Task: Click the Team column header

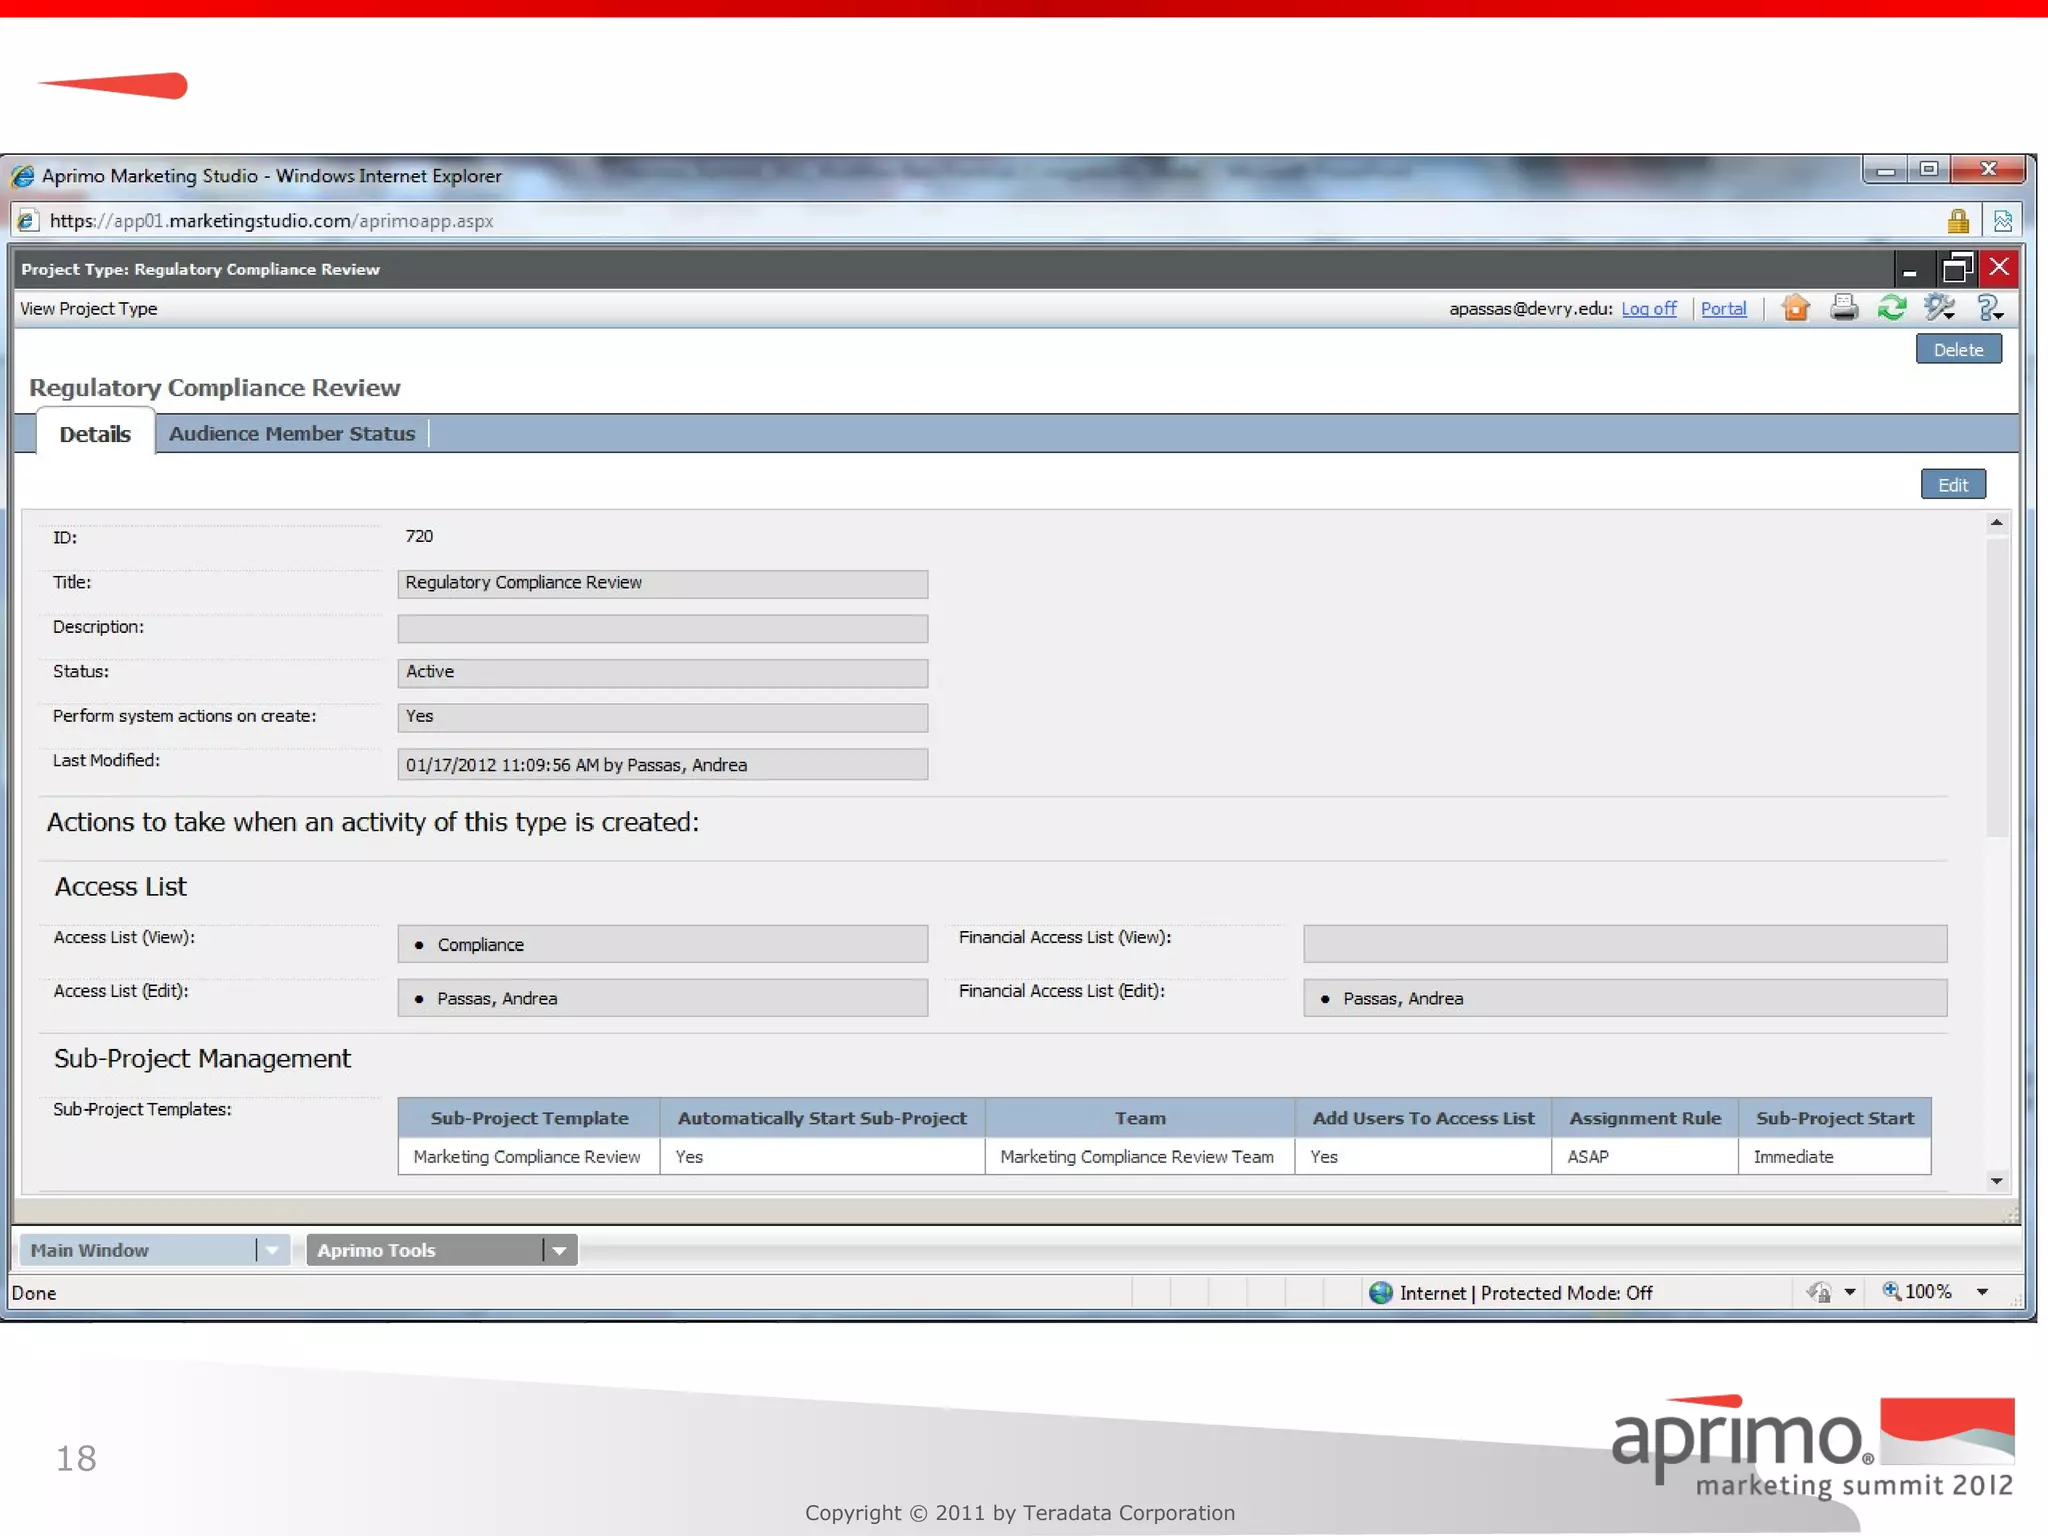Action: (x=1140, y=1118)
